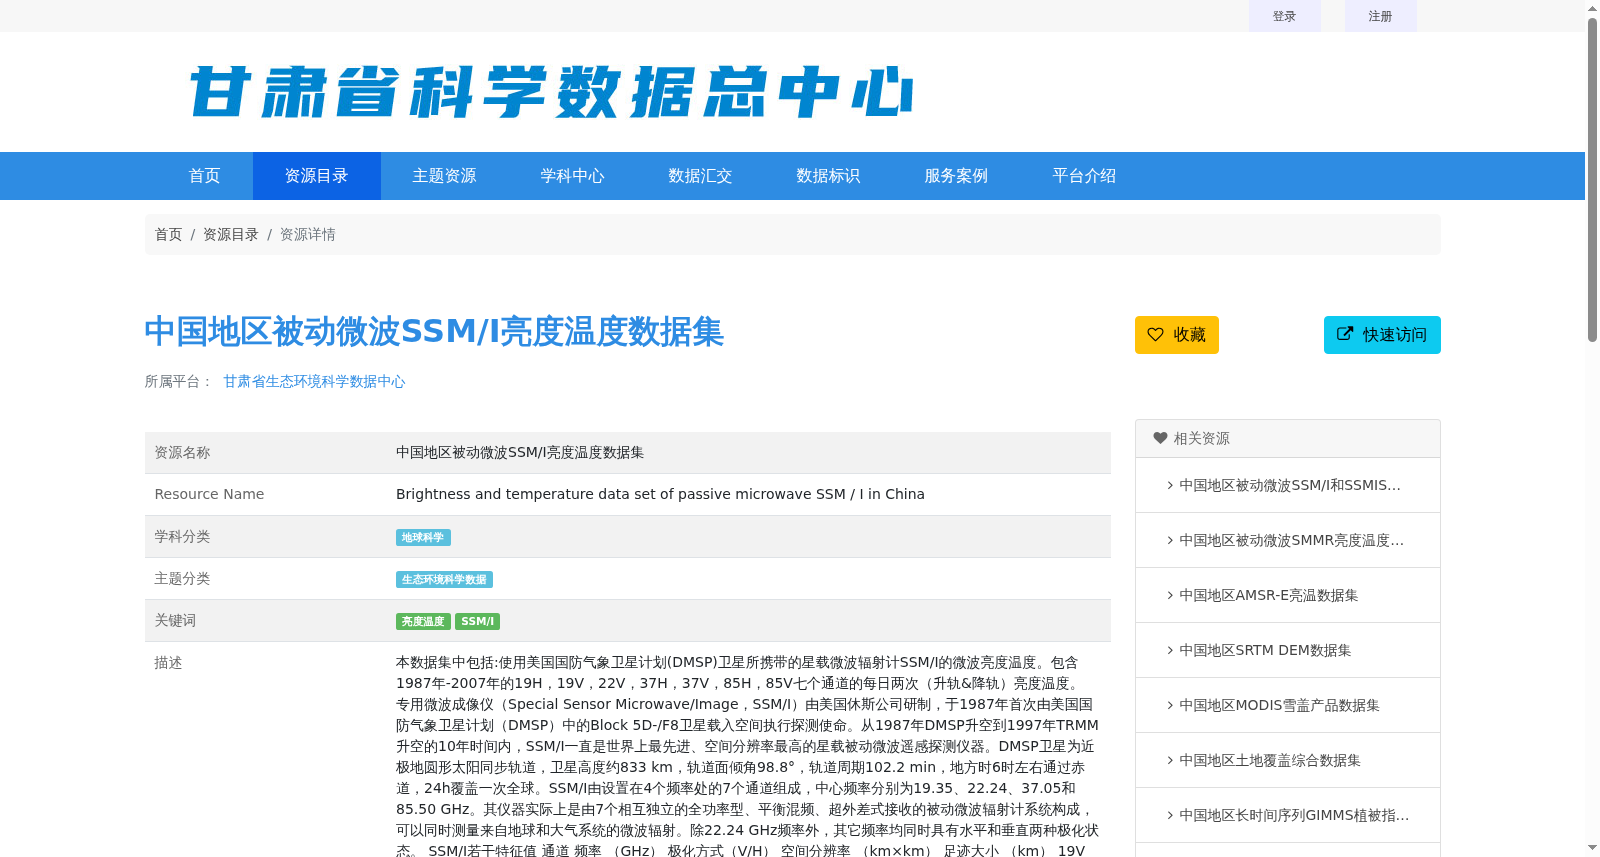Open 平台介绍 menu item

click(x=1085, y=176)
